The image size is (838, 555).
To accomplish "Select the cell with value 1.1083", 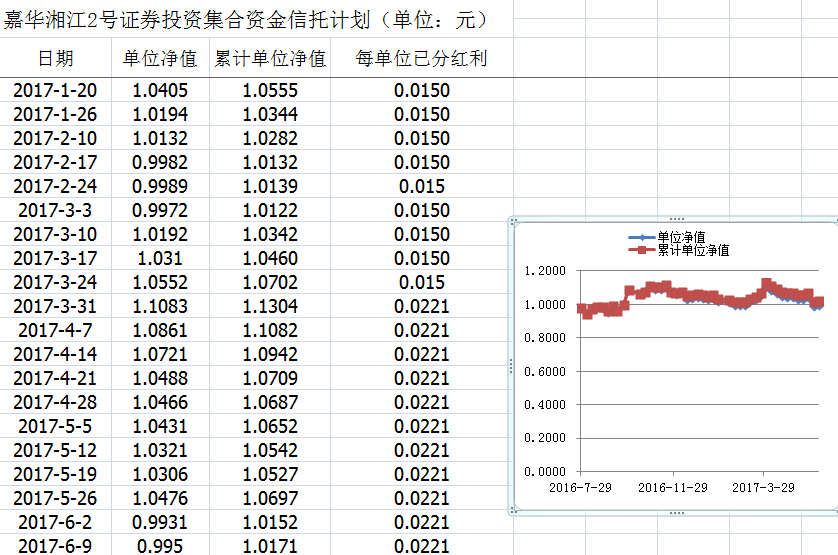I will [160, 307].
